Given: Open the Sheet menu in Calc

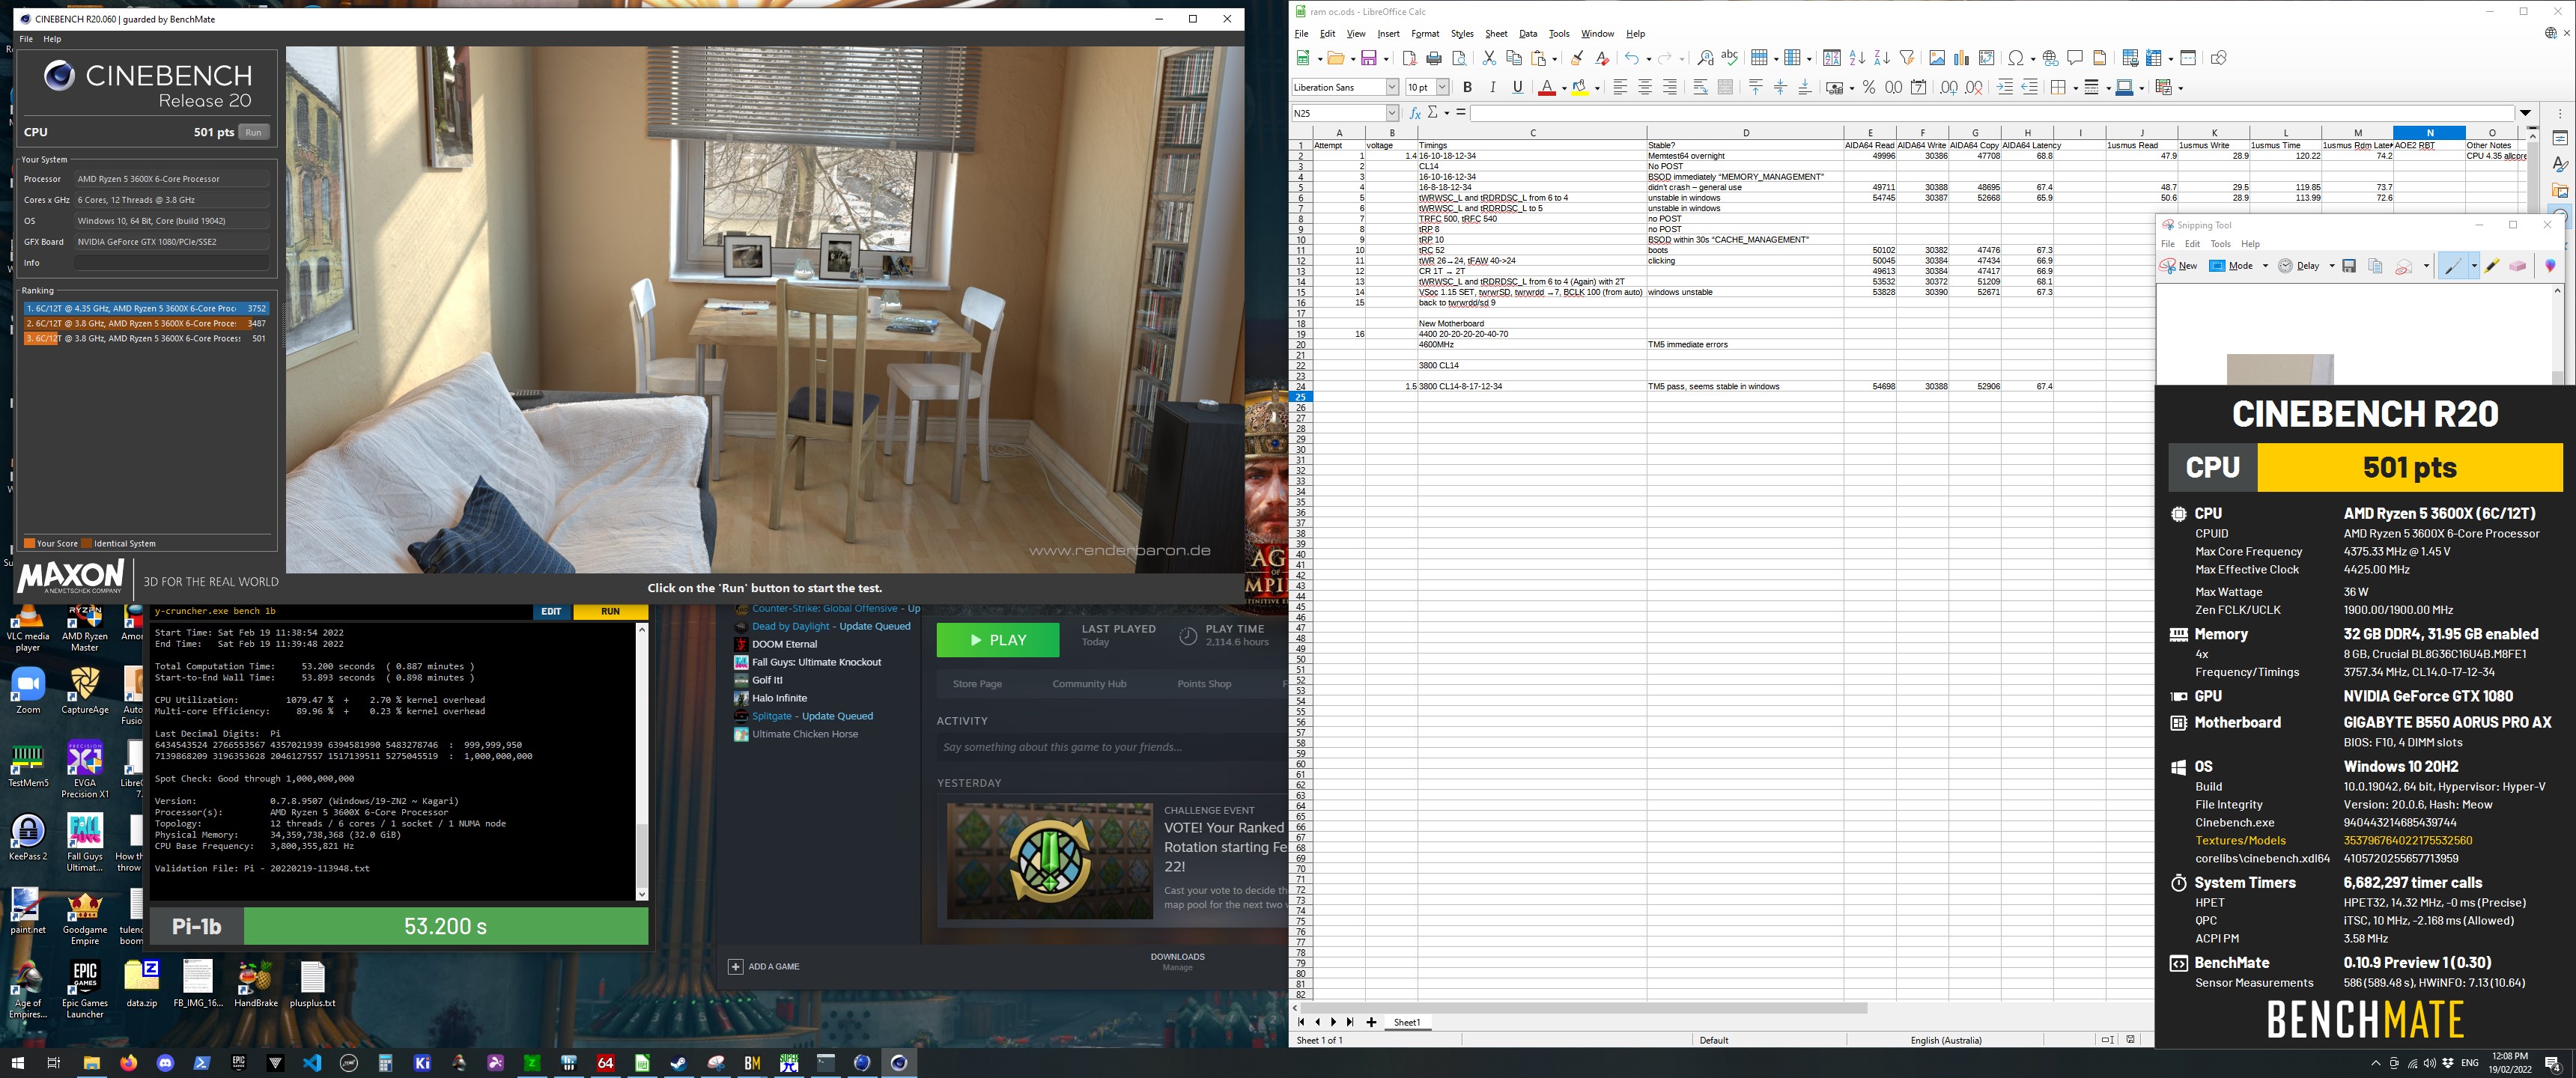Looking at the screenshot, I should (x=1496, y=34).
